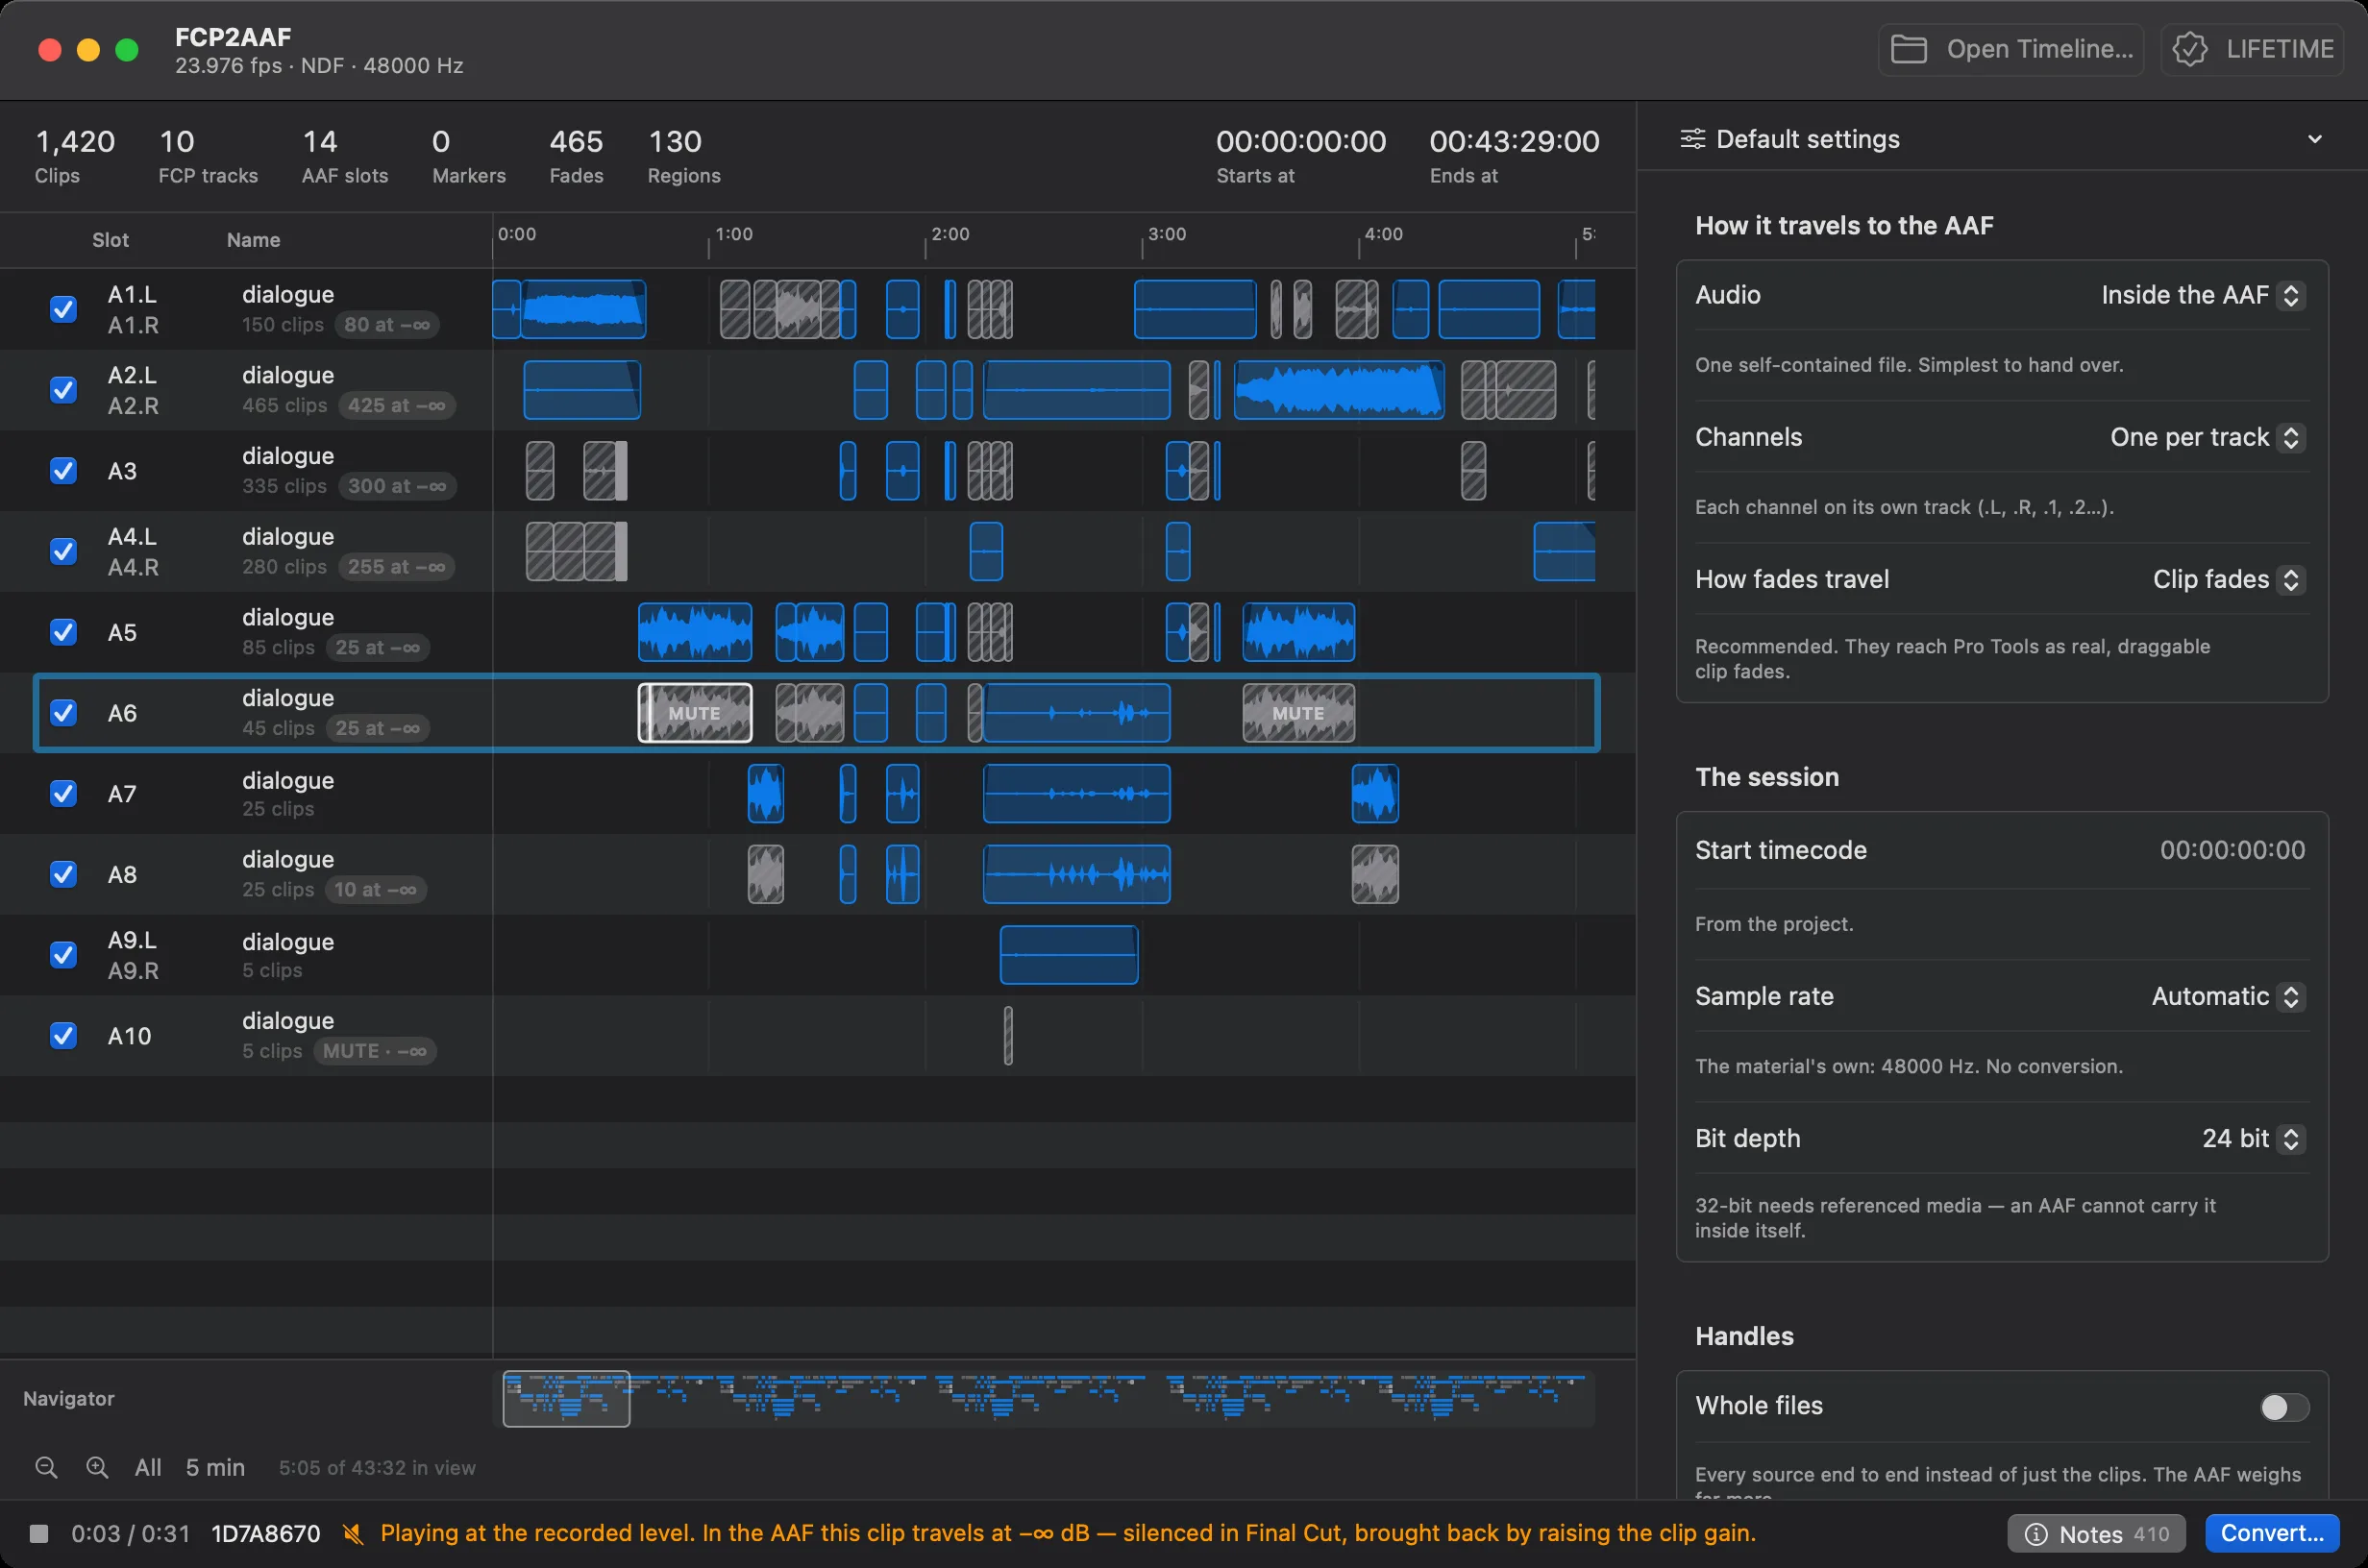2368x1568 pixels.
Task: Select the A7 track row label
Action: click(x=122, y=794)
